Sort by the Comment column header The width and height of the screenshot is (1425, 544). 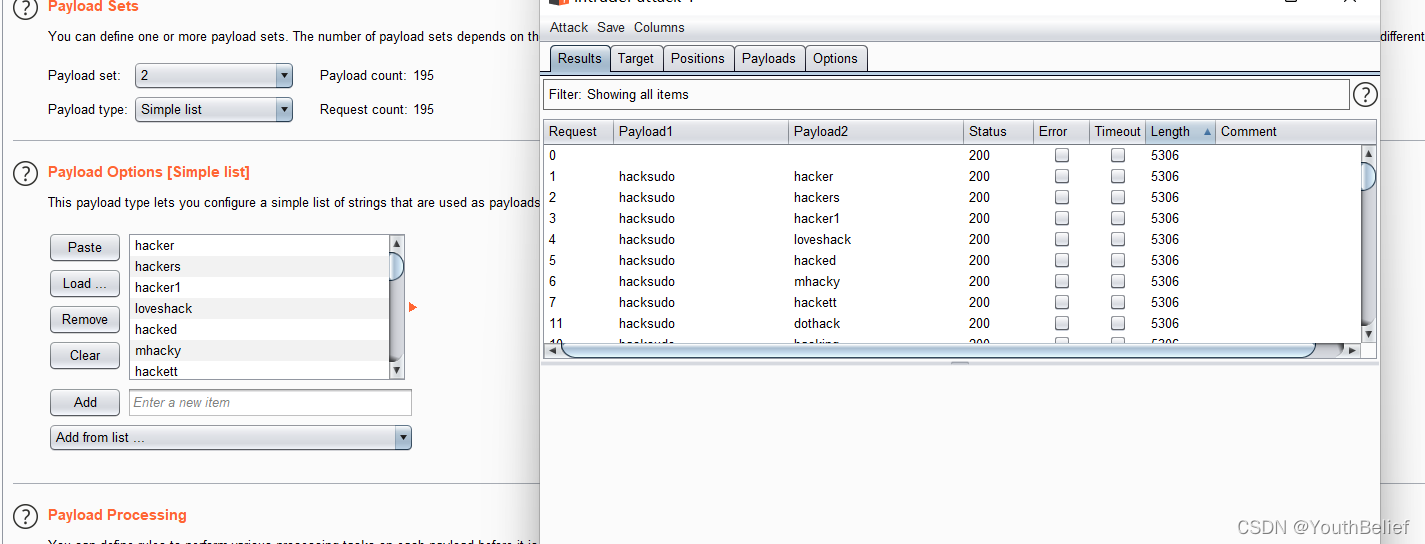coord(1295,132)
